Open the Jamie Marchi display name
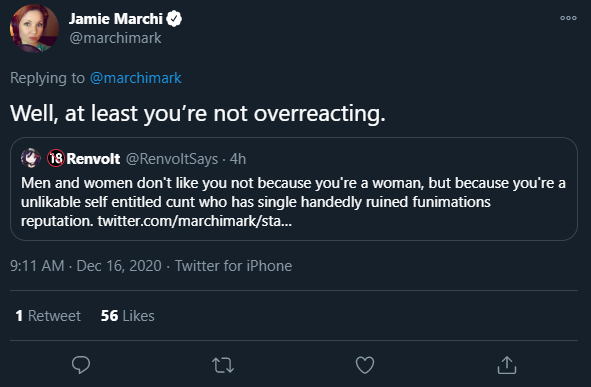 [115, 18]
